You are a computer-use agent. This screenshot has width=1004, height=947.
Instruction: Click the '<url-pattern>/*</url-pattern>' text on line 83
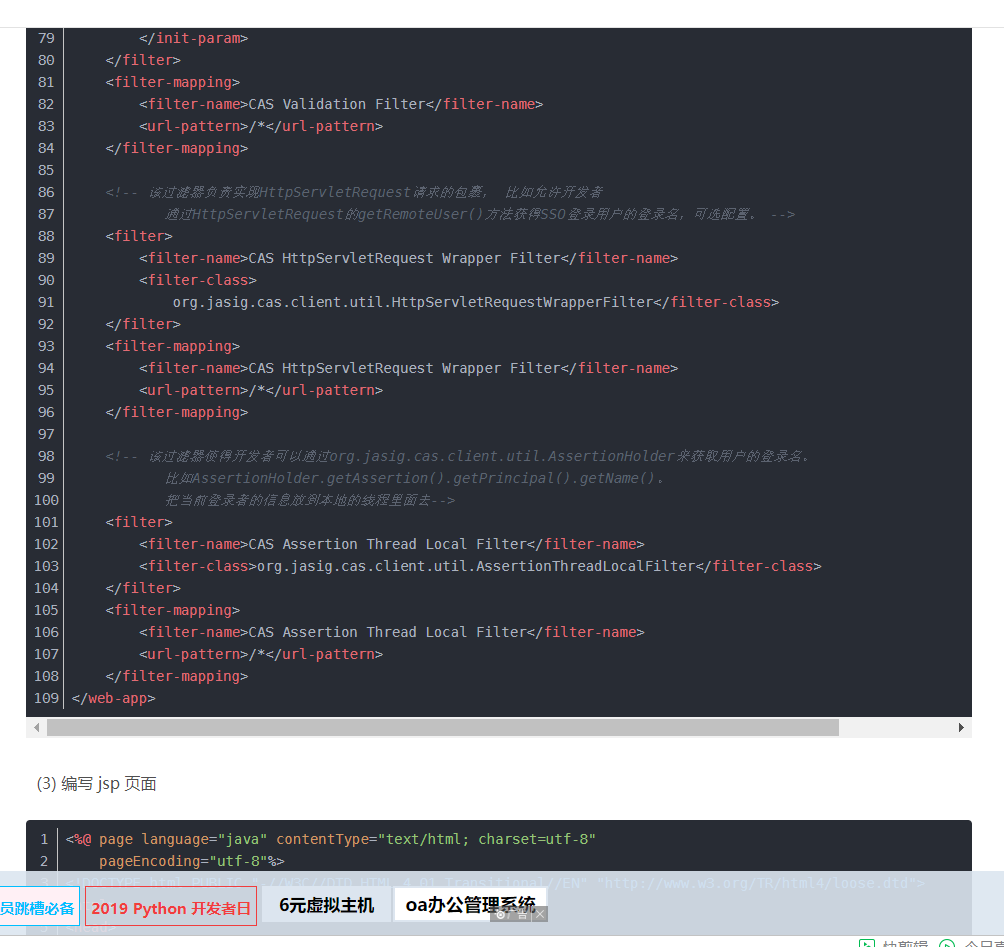click(x=261, y=126)
